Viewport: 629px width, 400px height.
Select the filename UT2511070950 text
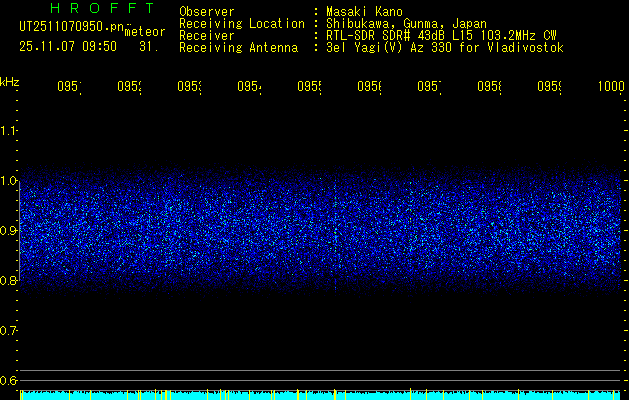pyautogui.click(x=72, y=27)
